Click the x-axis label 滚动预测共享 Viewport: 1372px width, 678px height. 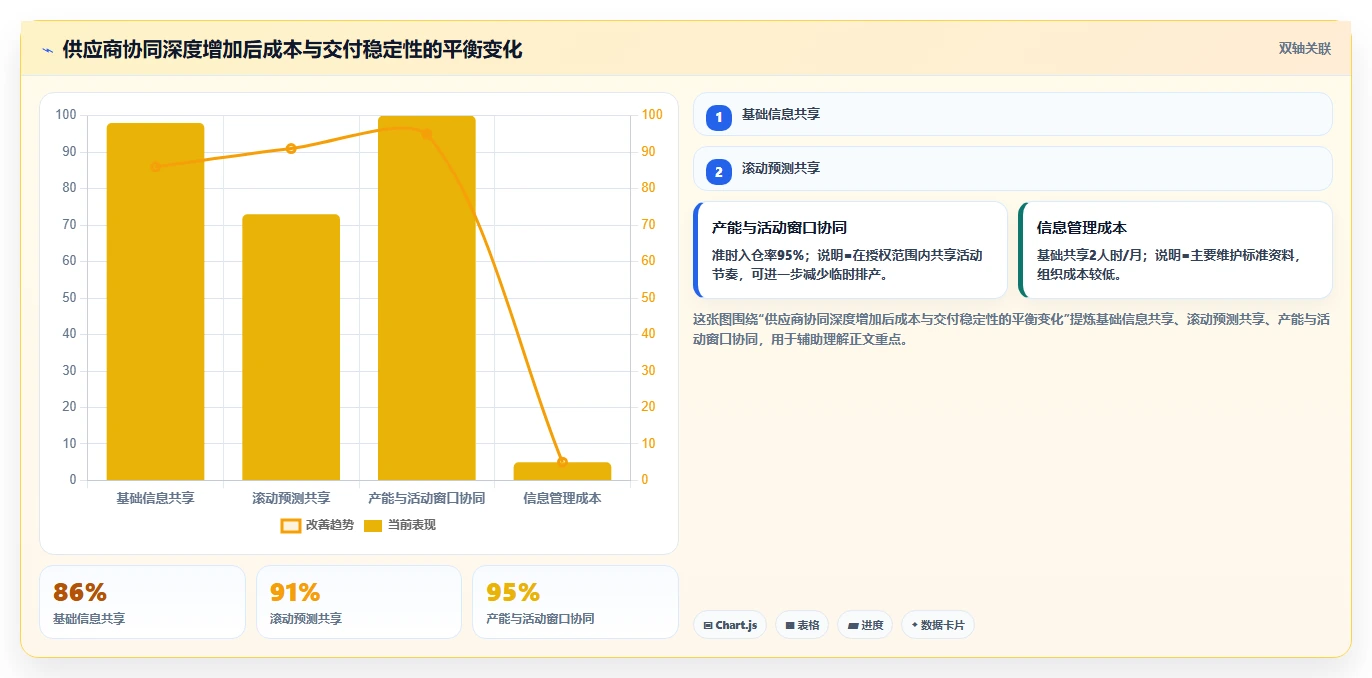click(291, 498)
